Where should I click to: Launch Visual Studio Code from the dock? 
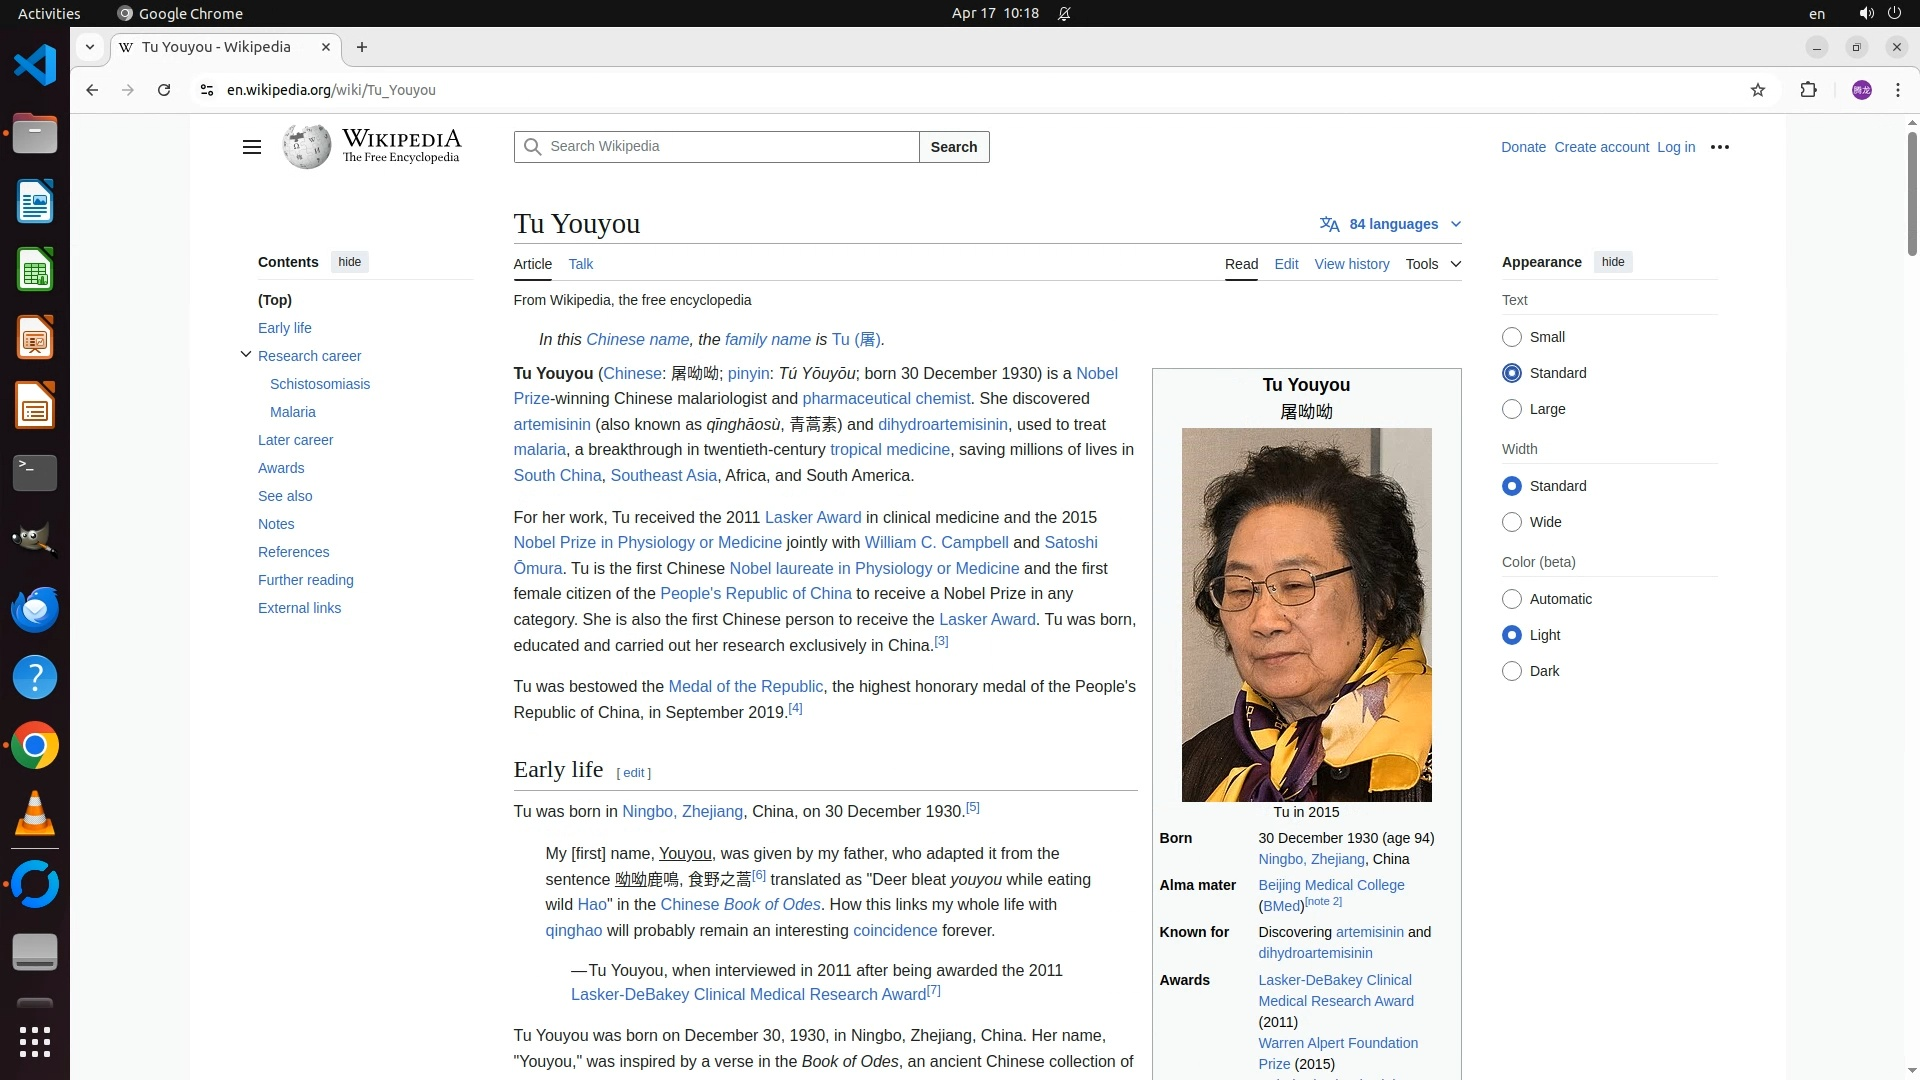35,66
